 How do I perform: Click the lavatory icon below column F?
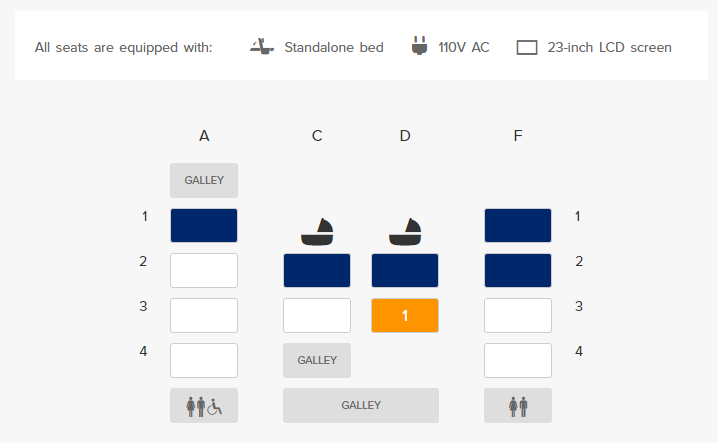pyautogui.click(x=518, y=405)
